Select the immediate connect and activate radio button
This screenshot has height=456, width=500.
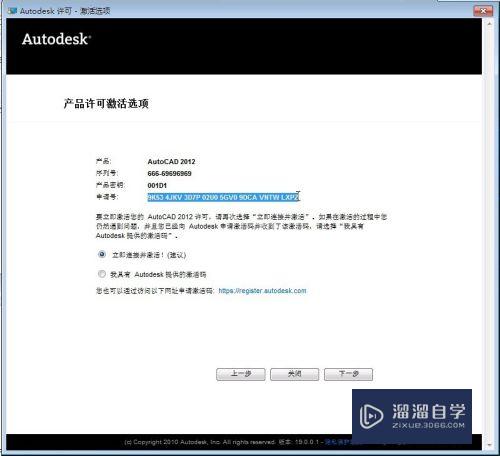[x=102, y=254]
